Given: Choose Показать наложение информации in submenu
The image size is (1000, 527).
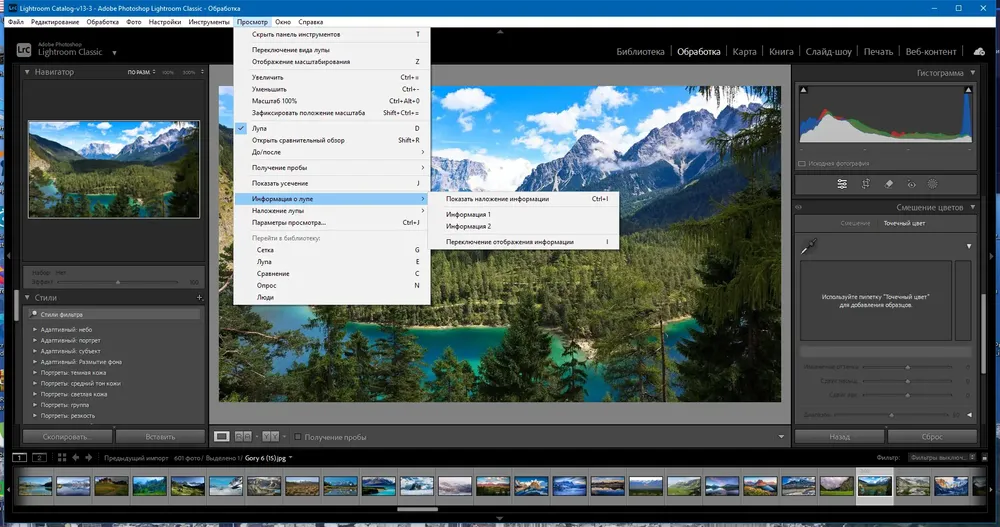Looking at the screenshot, I should pyautogui.click(x=497, y=199).
